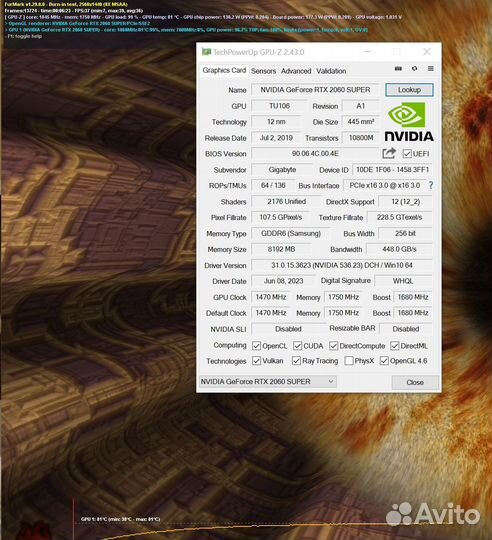This screenshot has width=492, height=540.
Task: Click the NVIDIA logo image
Action: (x=409, y=122)
